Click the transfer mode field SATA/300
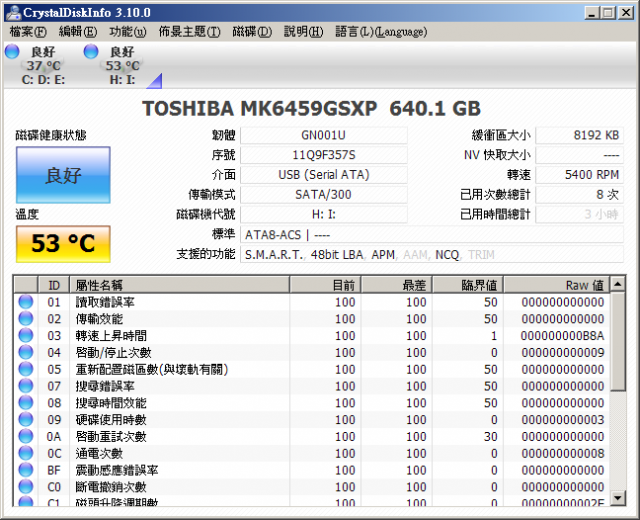This screenshot has width=640, height=520. (x=324, y=195)
